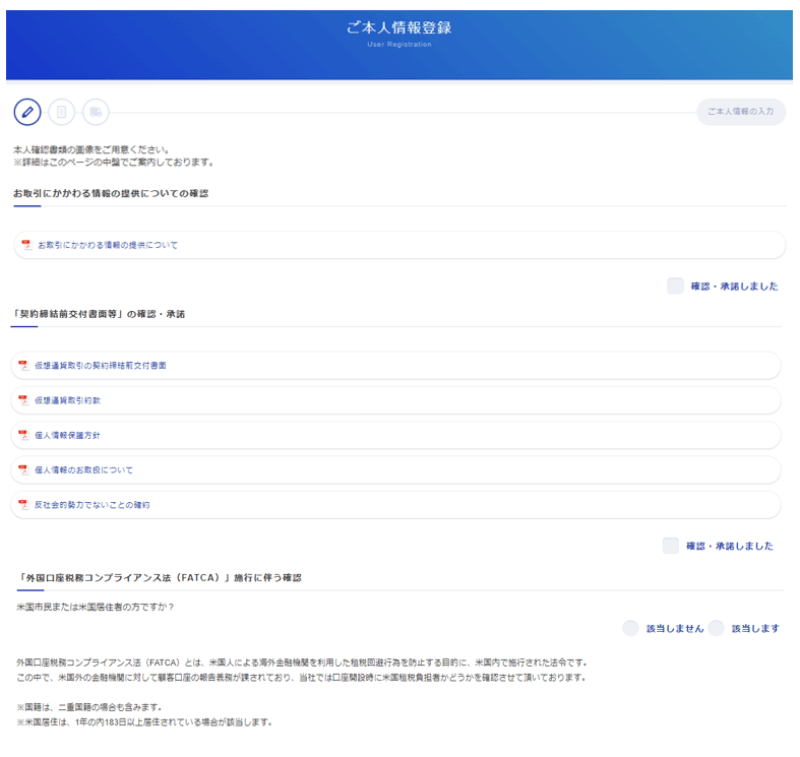Click PDF icon for お取引にかかわる情報の提供について
800x757 pixels.
pyautogui.click(x=26, y=245)
